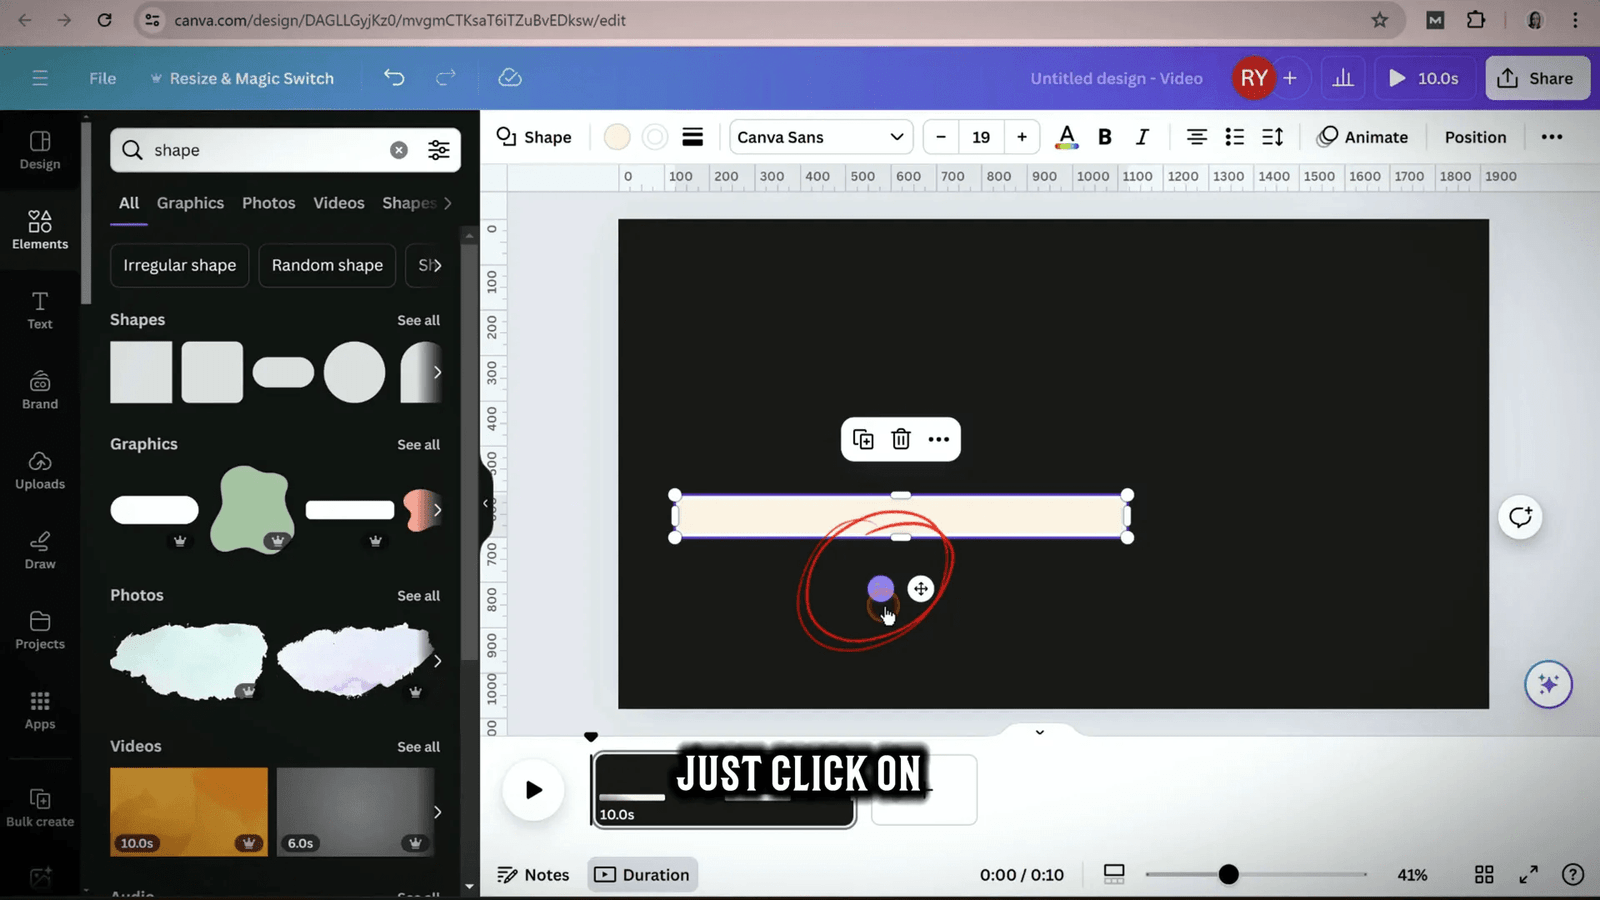The image size is (1600, 900).
Task: Open text color picker
Action: 1067,137
